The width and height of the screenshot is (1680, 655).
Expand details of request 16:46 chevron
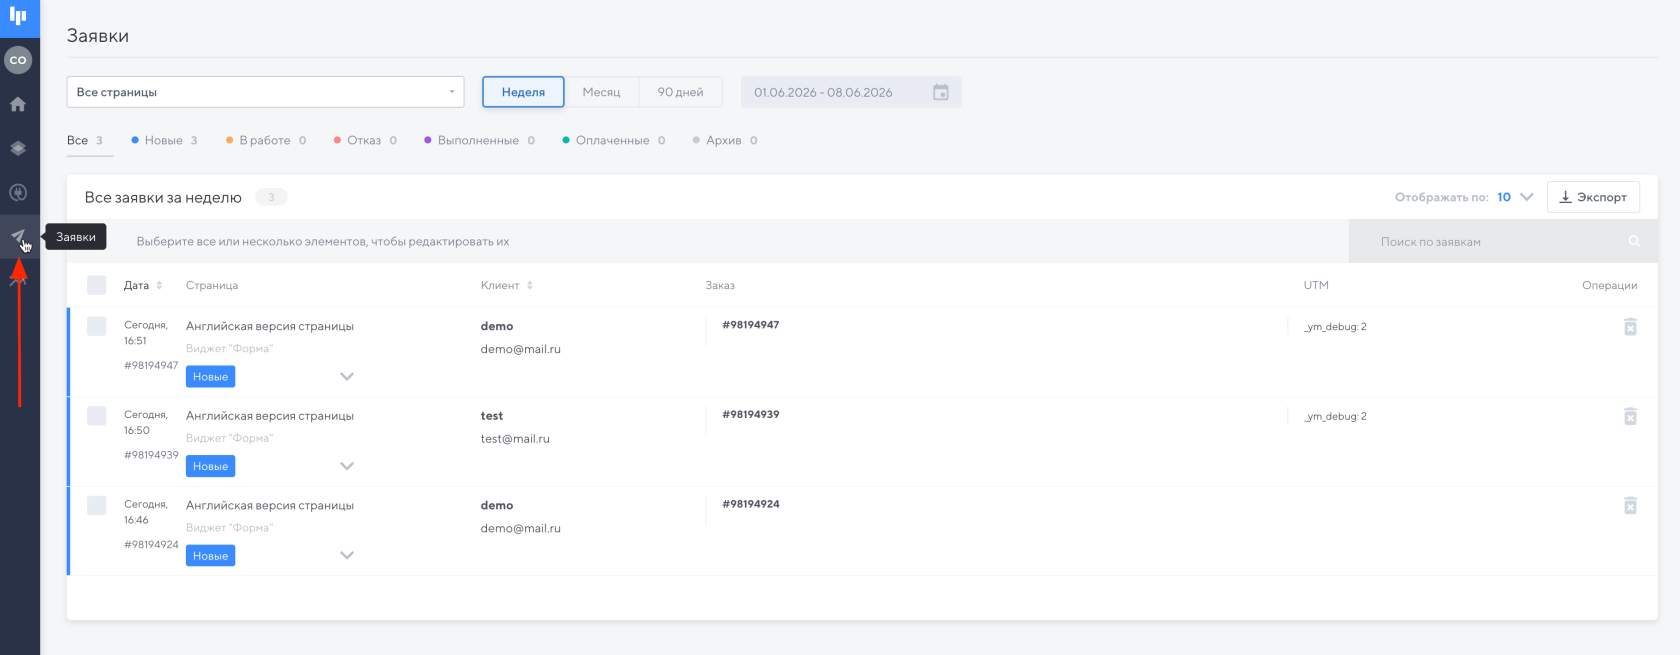[347, 555]
